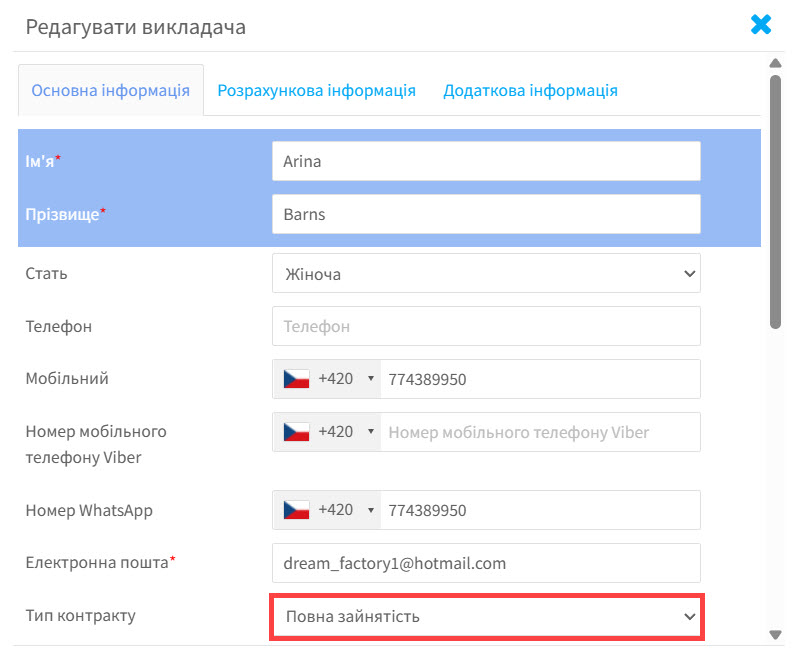797x652 pixels.
Task: Open the Стать dropdown
Action: point(485,273)
